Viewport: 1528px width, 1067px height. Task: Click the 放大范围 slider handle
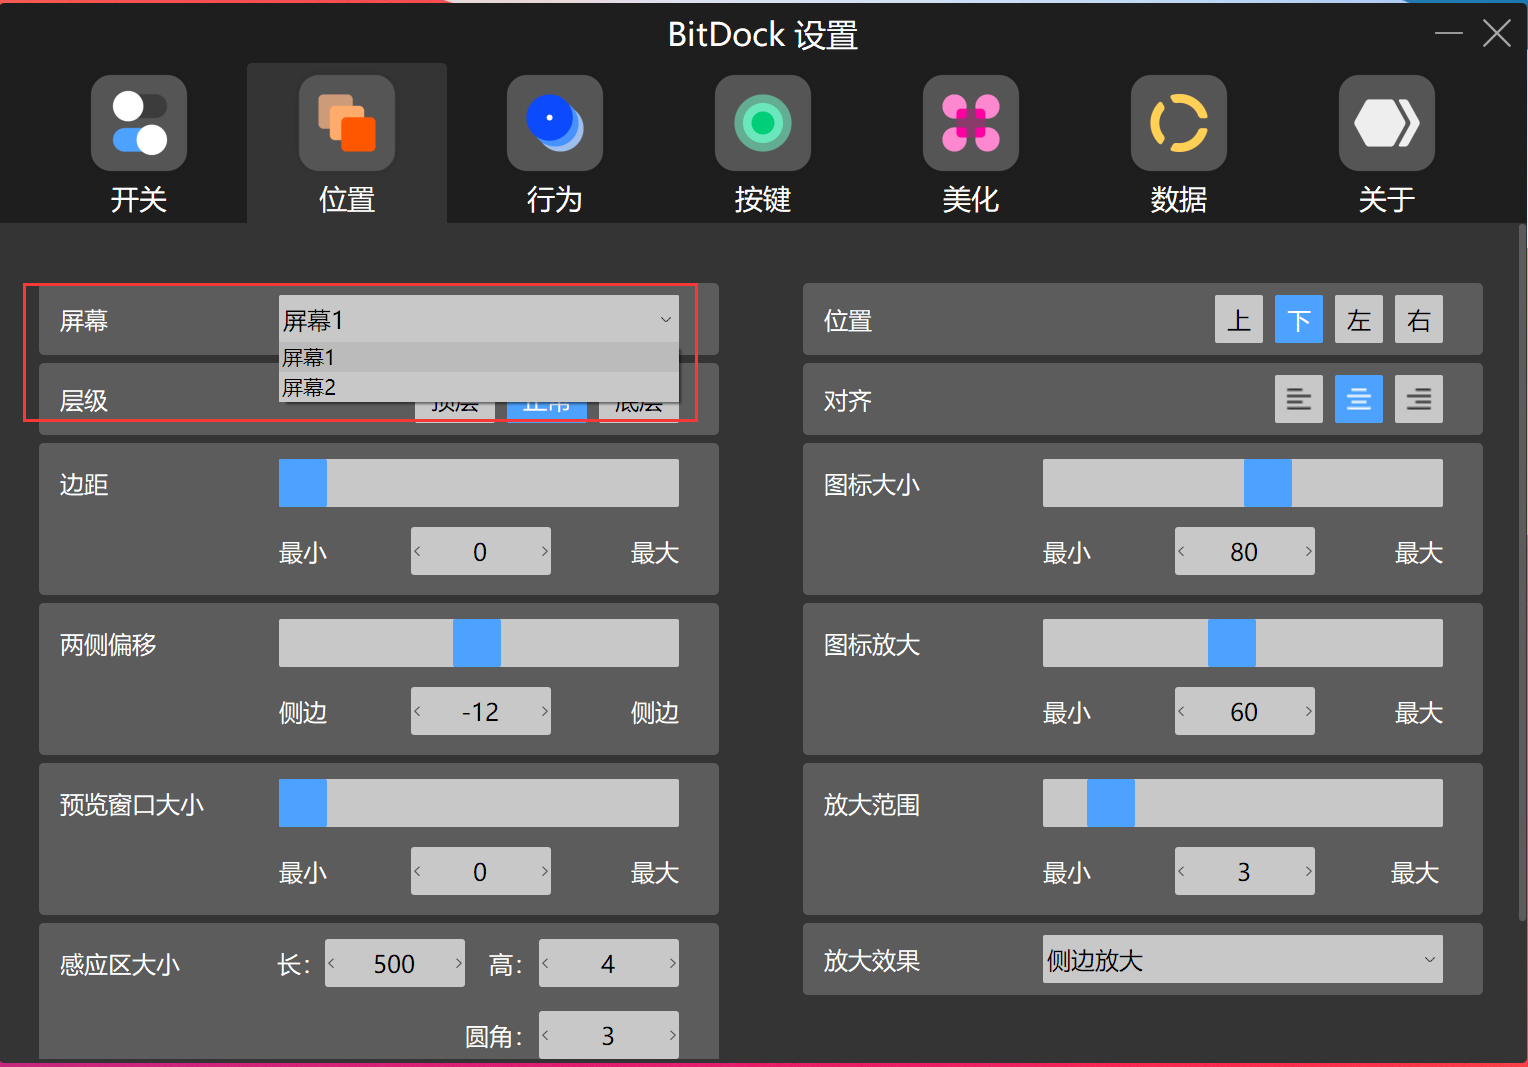point(1111,803)
